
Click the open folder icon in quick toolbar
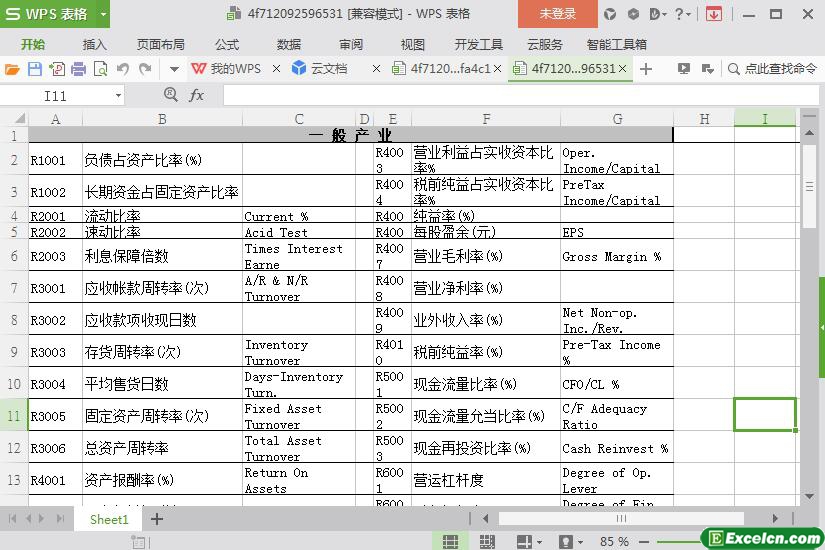click(12, 69)
